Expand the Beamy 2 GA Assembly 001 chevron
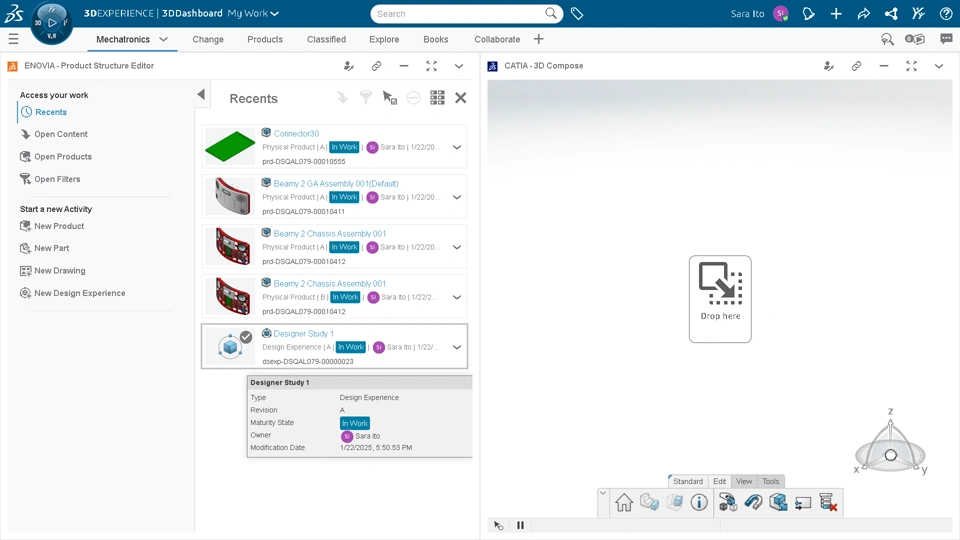960x540 pixels. pyautogui.click(x=457, y=197)
